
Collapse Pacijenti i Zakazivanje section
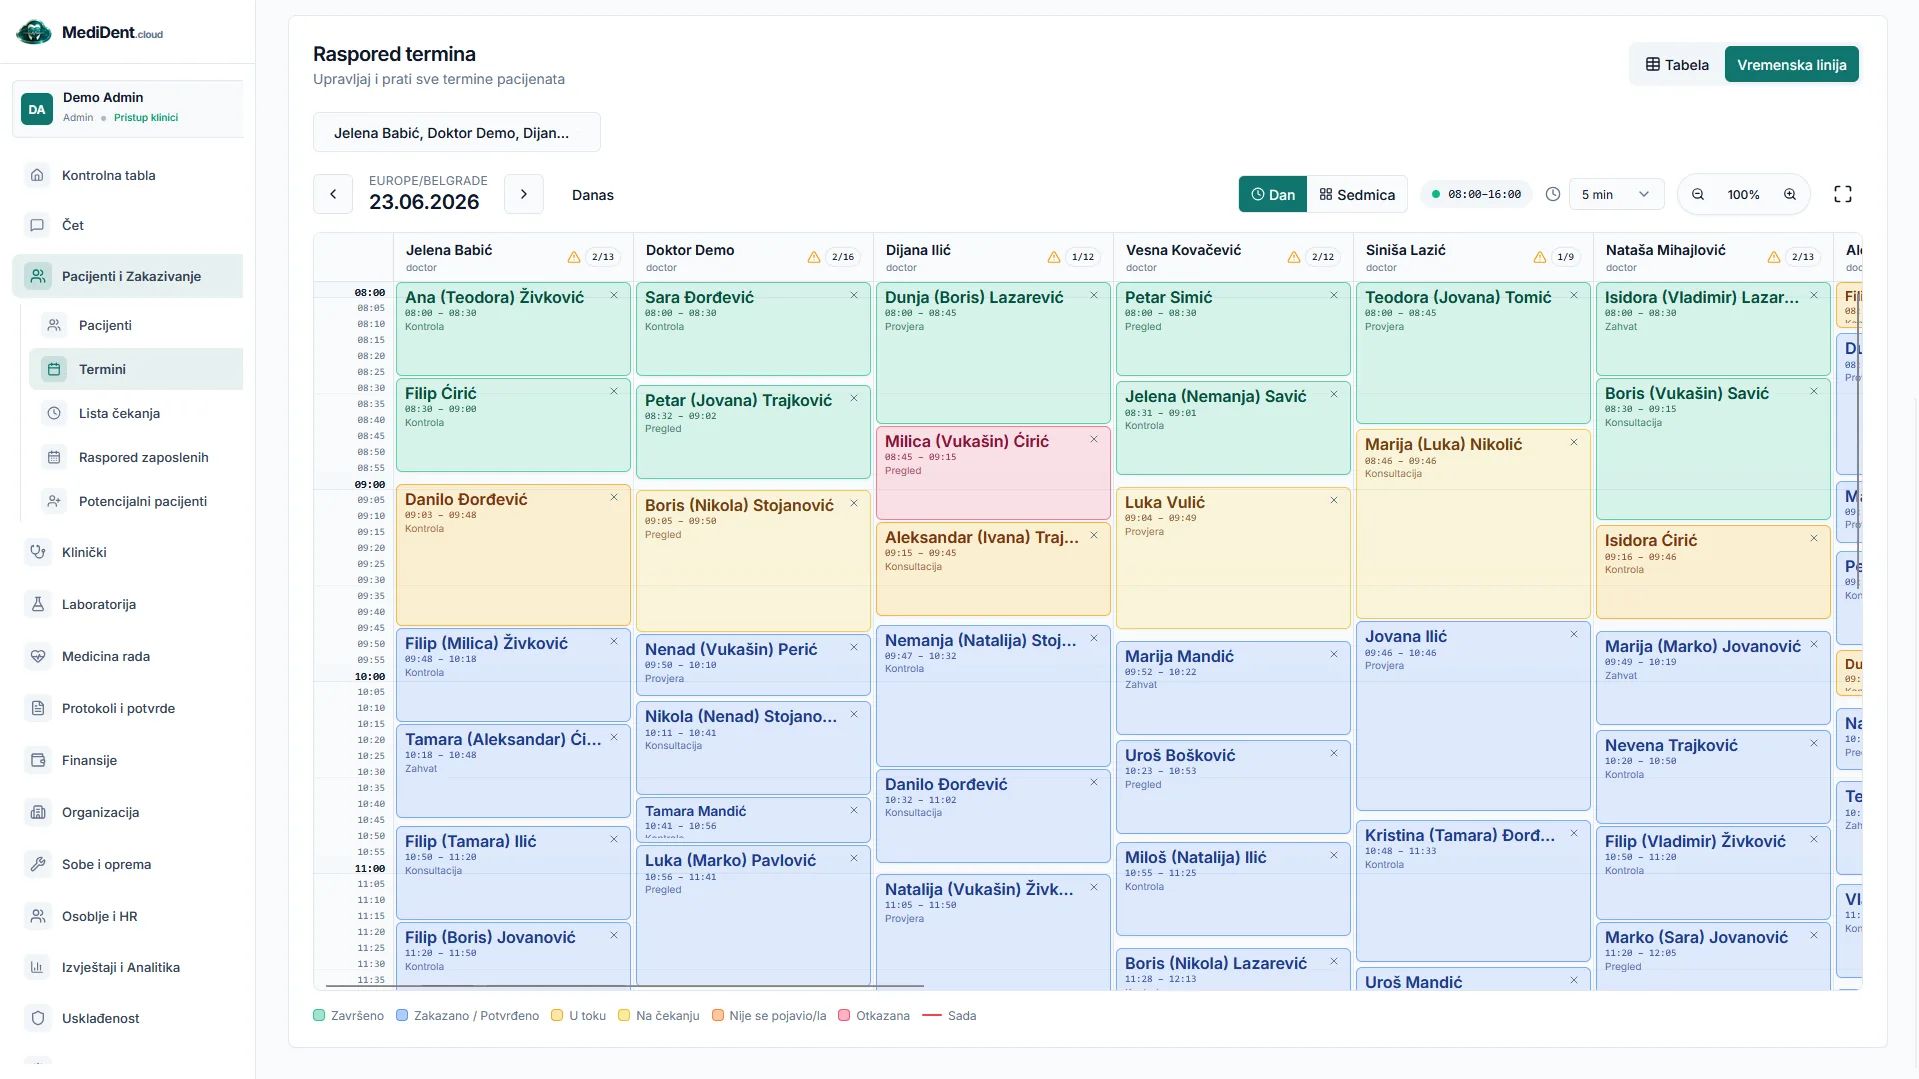pos(128,276)
